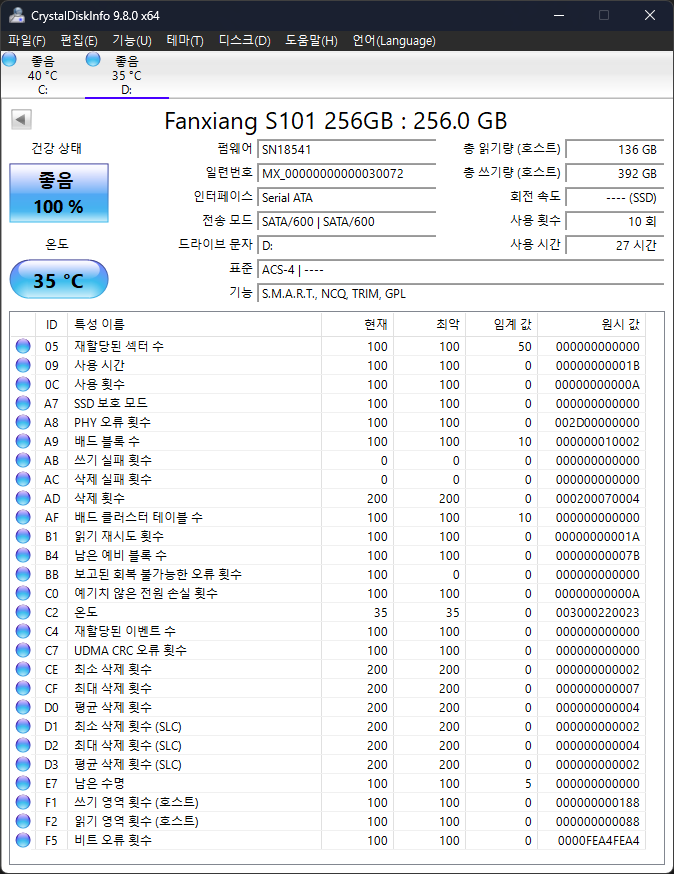The width and height of the screenshot is (674, 874).
Task: Click the raw value 002D00000000
Action: pyautogui.click(x=597, y=423)
